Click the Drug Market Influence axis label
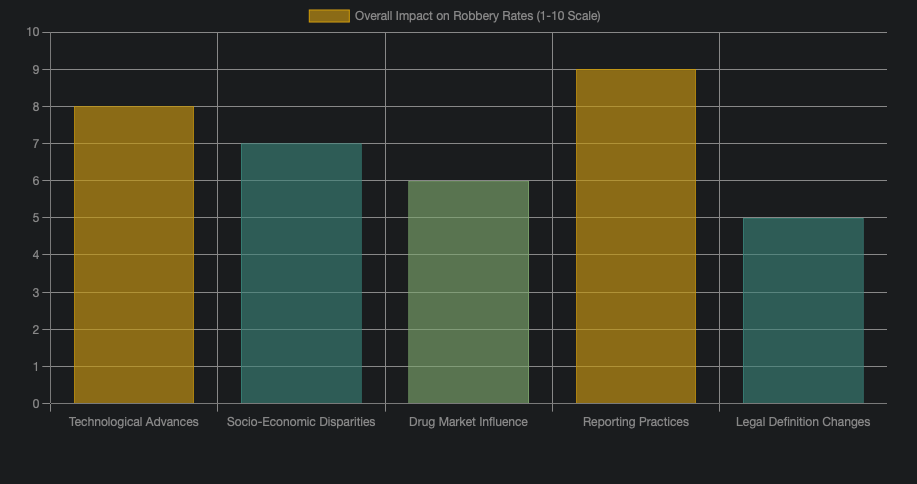917x484 pixels. click(468, 422)
